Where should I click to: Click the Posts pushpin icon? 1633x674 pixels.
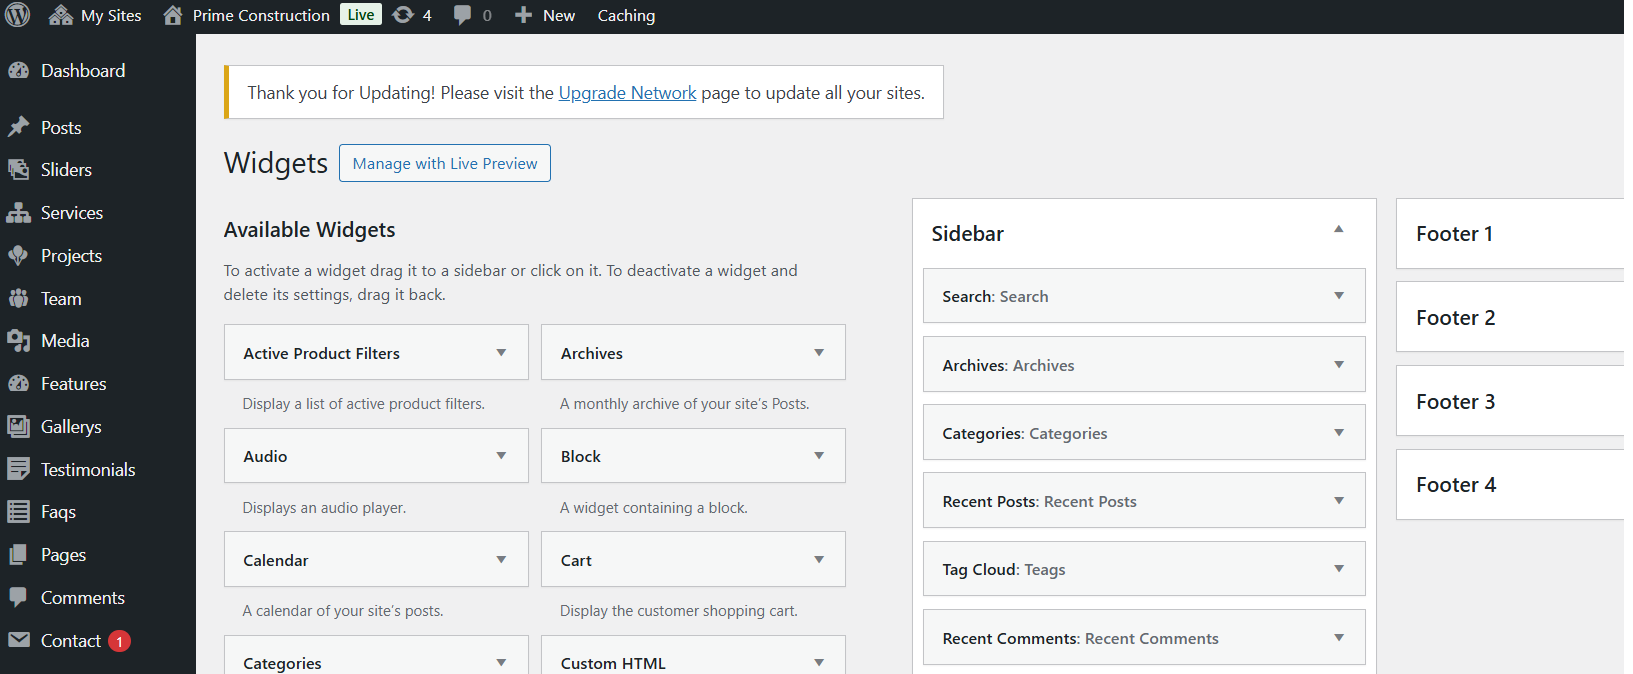pos(18,127)
